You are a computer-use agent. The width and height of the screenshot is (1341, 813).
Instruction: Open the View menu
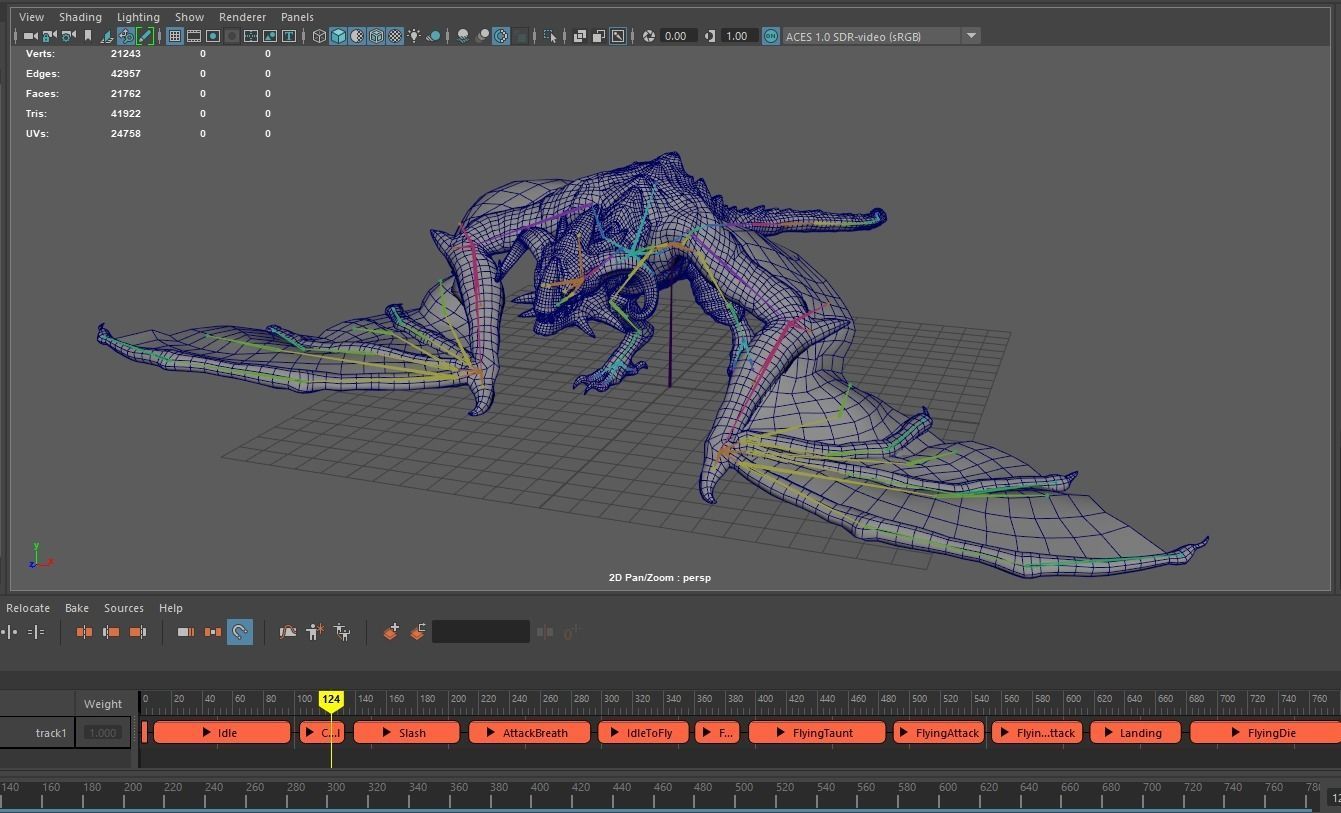(31, 17)
